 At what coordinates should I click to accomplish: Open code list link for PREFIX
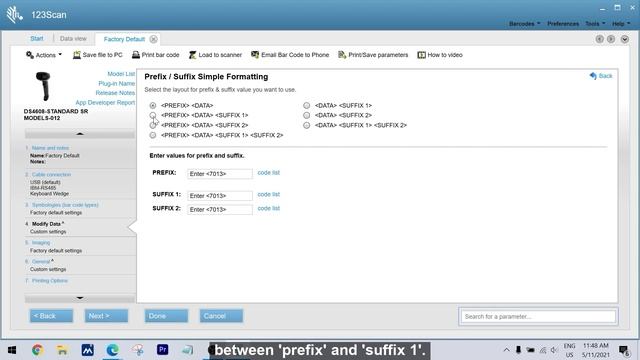click(269, 173)
